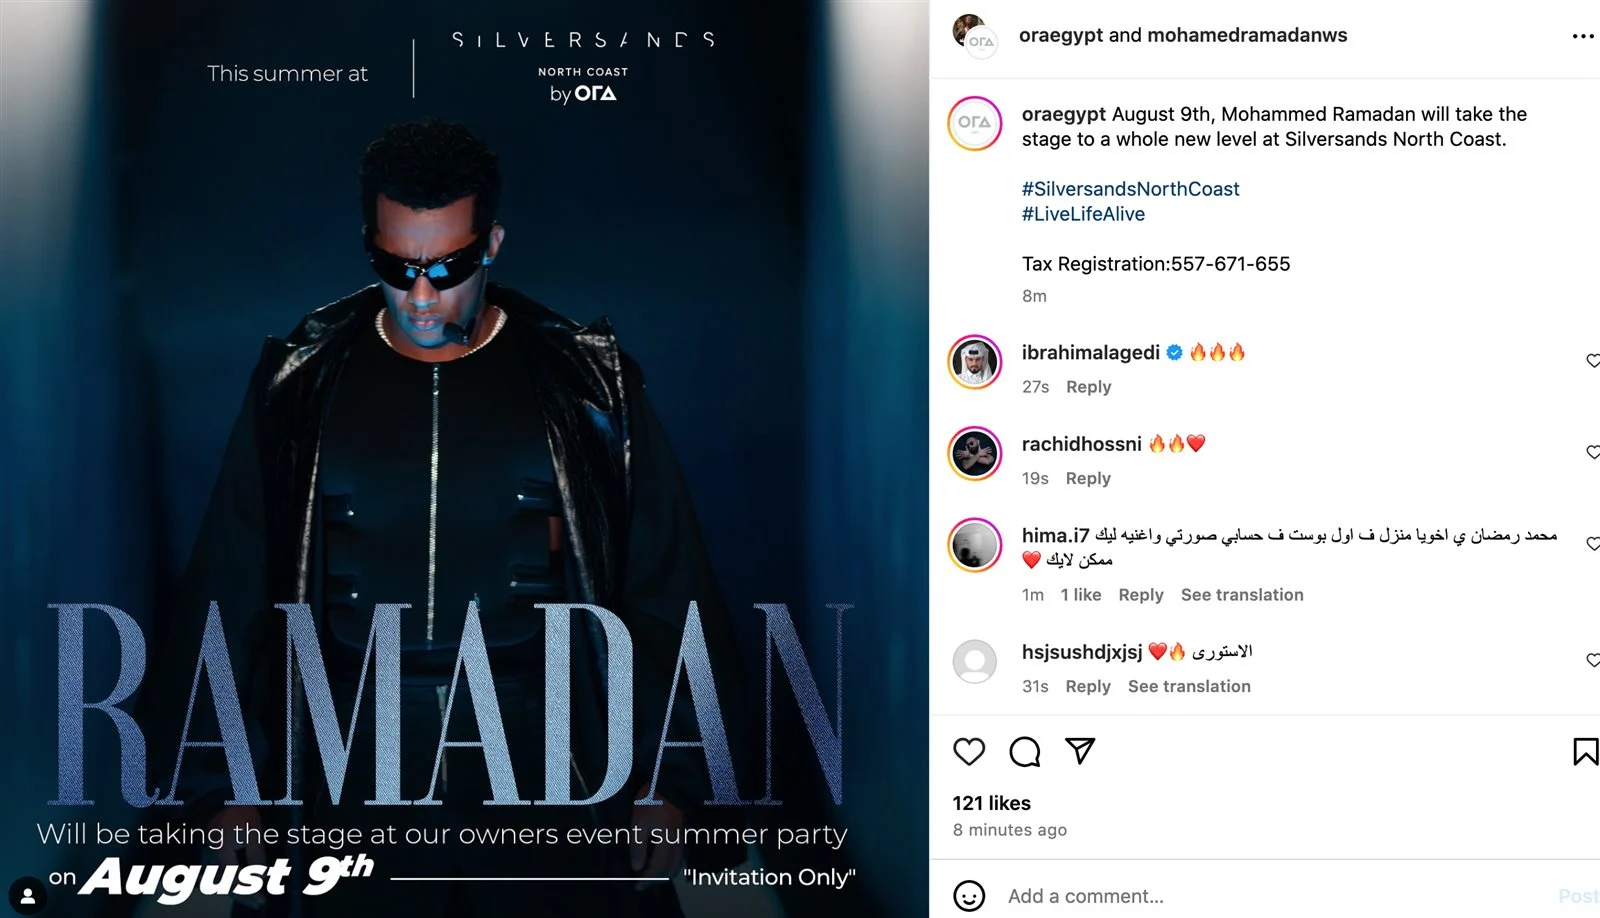Like rachidhossni's comment heart
Image resolution: width=1600 pixels, height=918 pixels.
[x=1593, y=452]
